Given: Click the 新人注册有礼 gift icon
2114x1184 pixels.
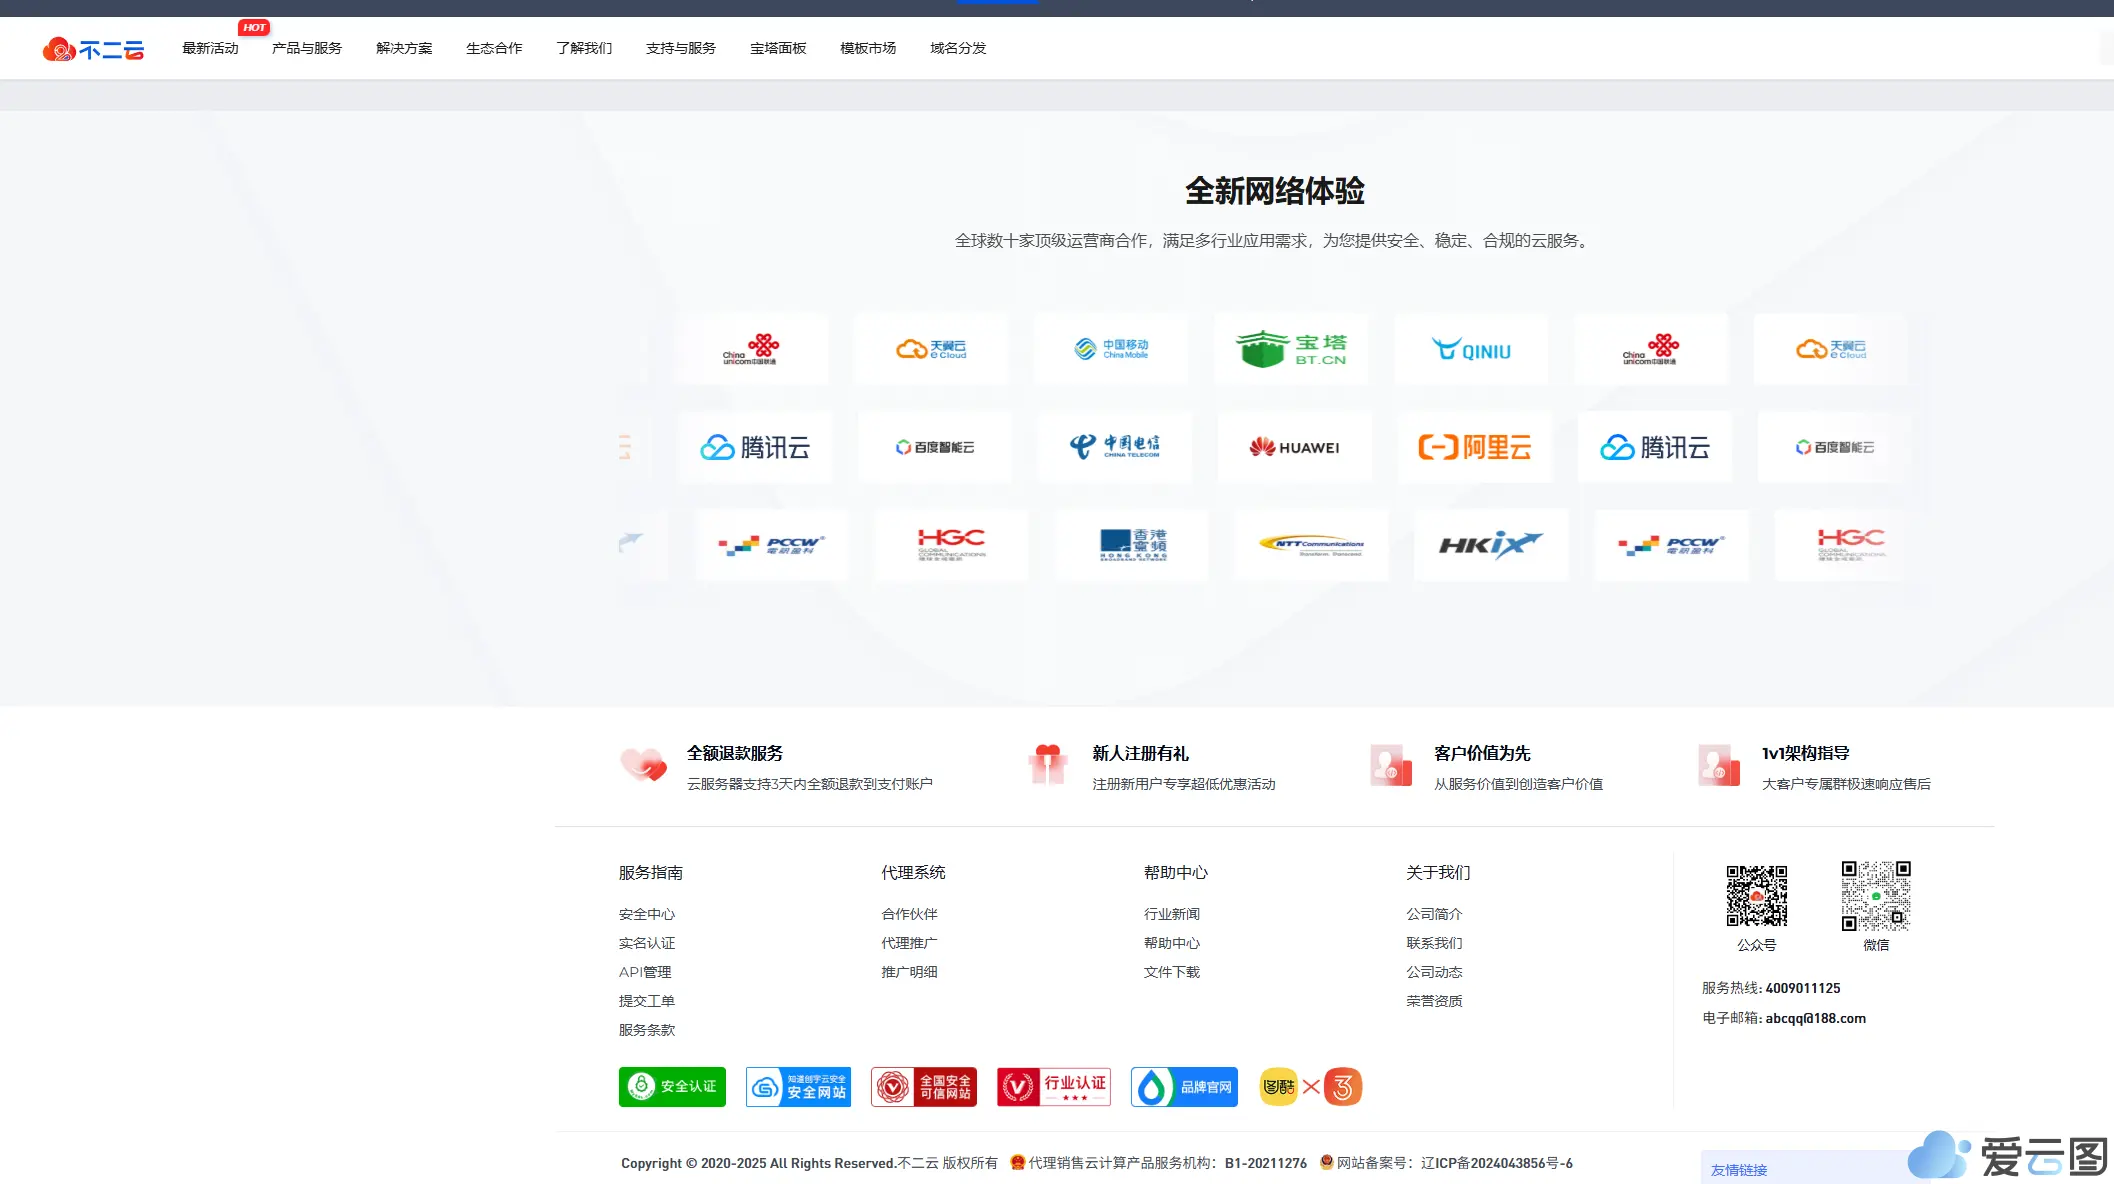Looking at the screenshot, I should [x=1048, y=766].
